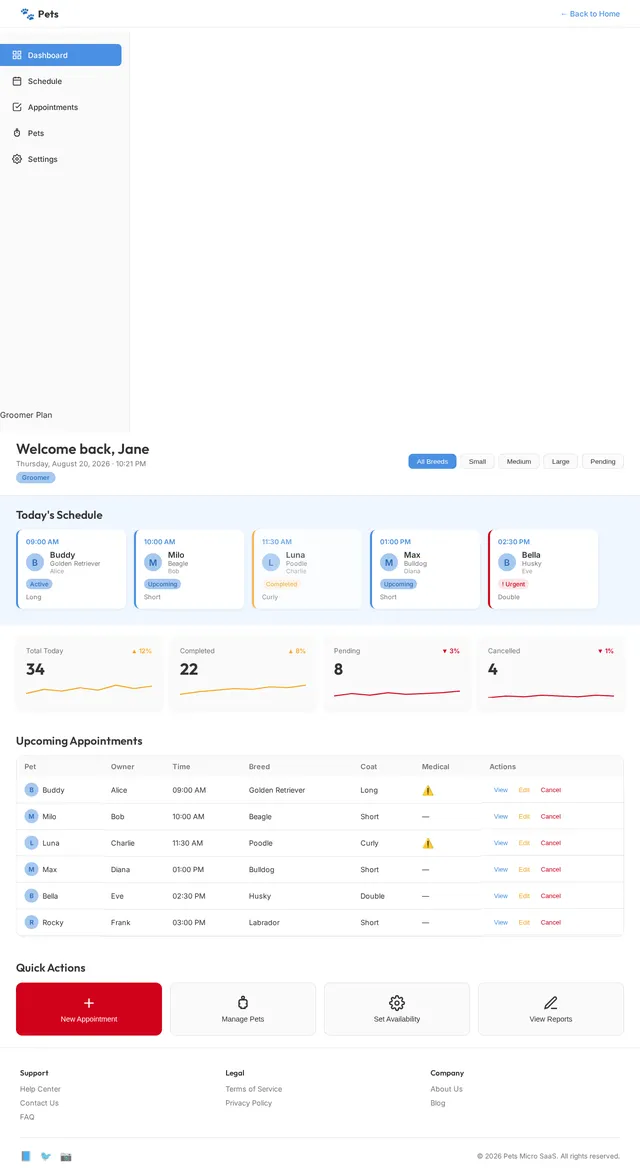Click the Back to Home link
The height and width of the screenshot is (1174, 640).
point(590,13)
